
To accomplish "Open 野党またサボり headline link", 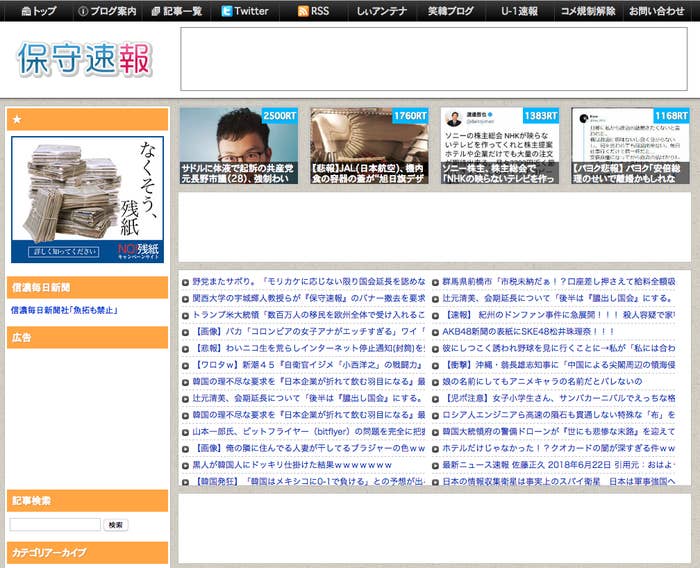I will click(x=308, y=282).
